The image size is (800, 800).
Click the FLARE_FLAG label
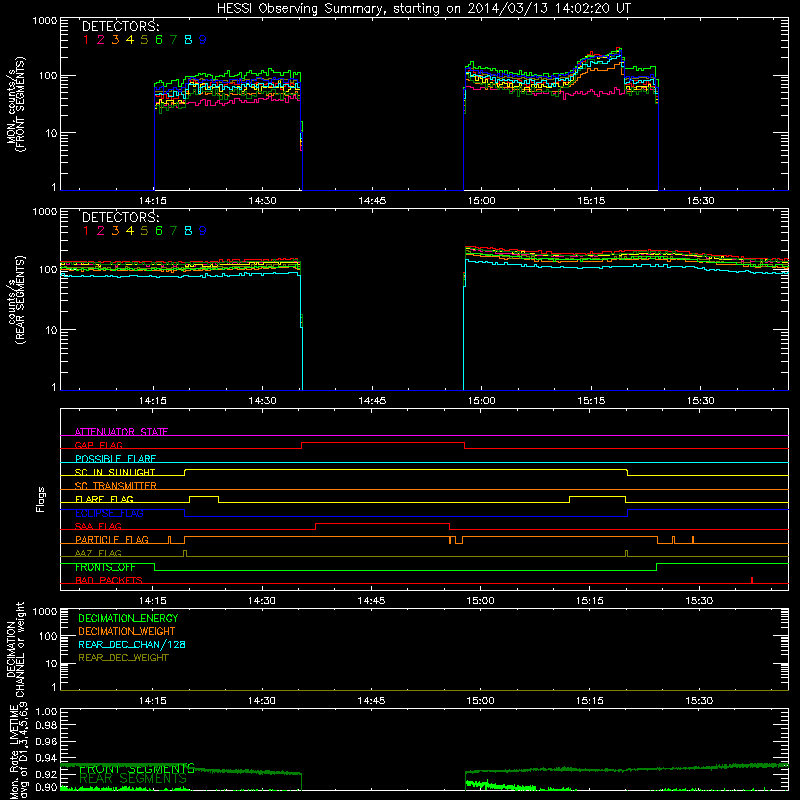pyautogui.click(x=104, y=499)
